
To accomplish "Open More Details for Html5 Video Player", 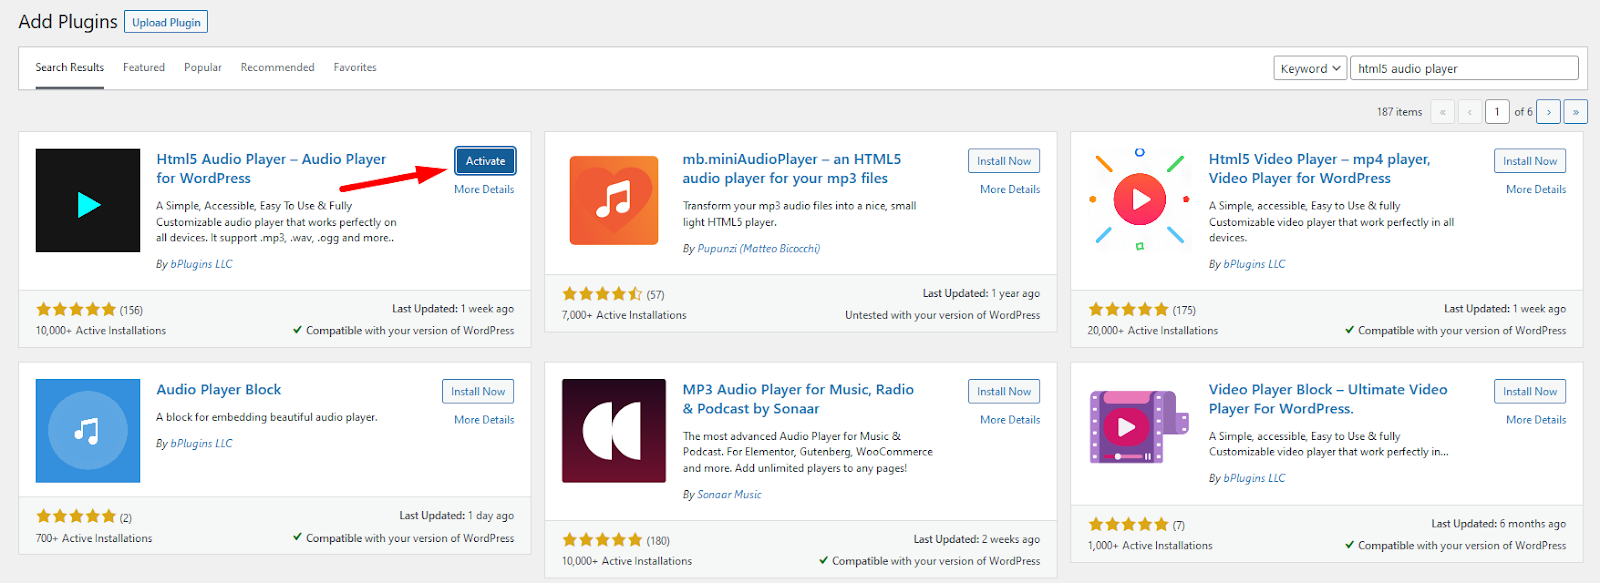I will point(1536,189).
